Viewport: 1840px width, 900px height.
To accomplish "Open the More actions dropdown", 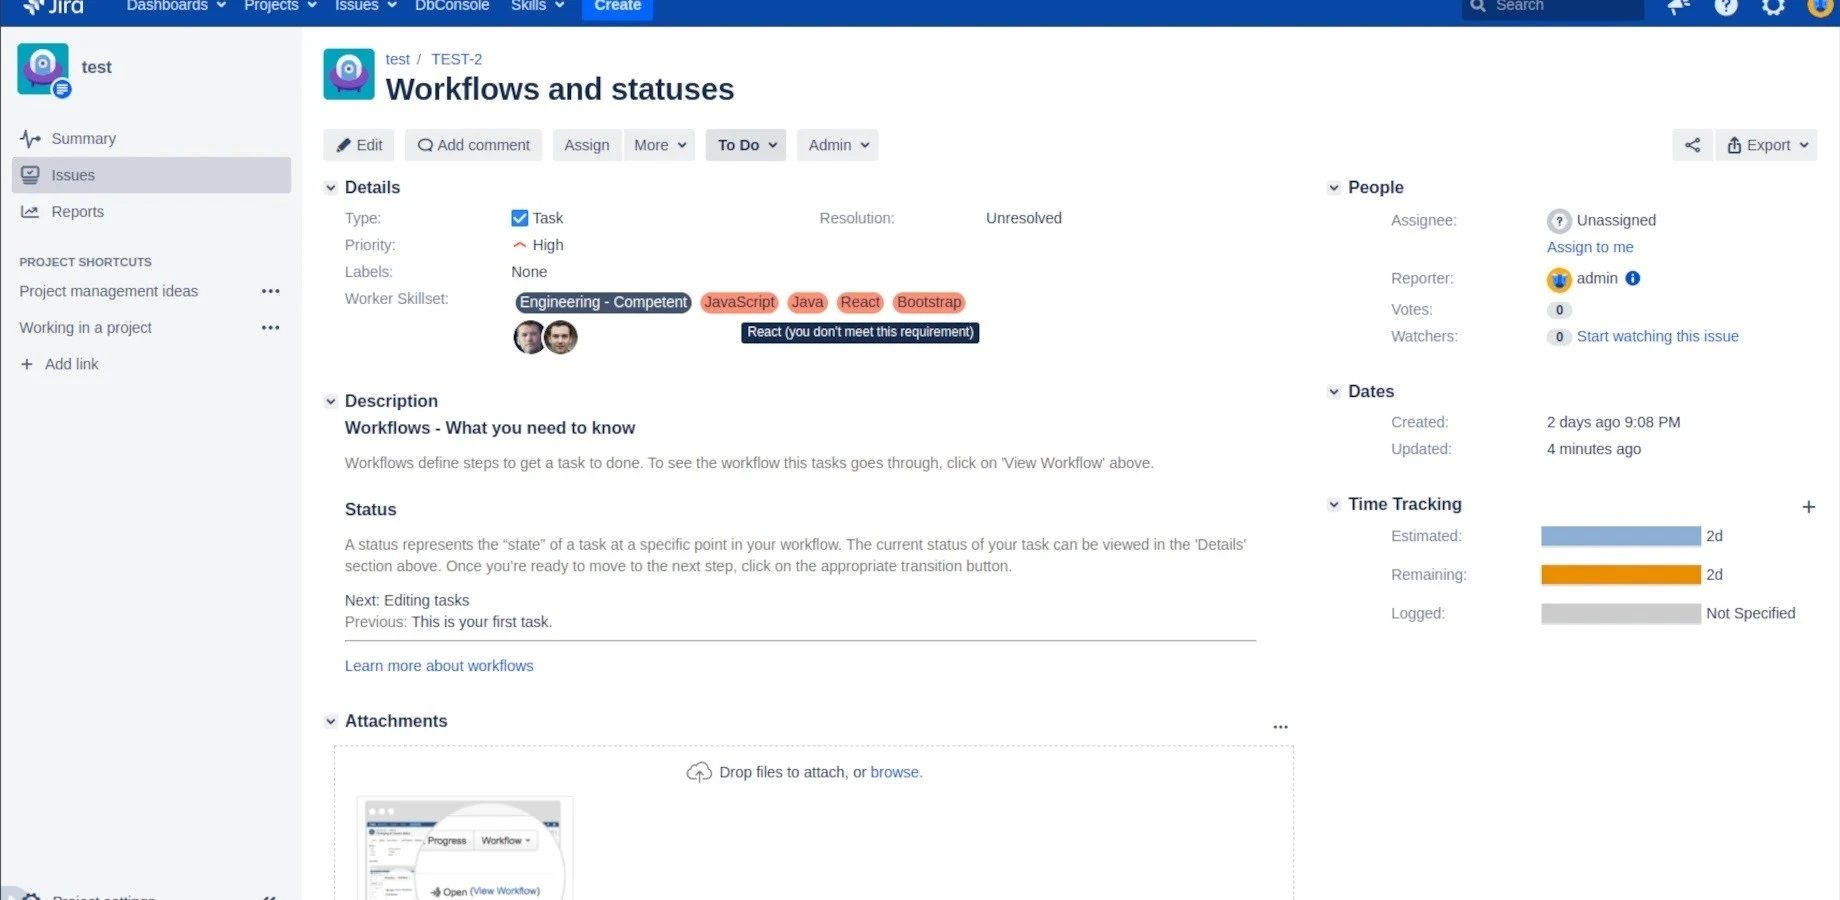I will pos(659,145).
